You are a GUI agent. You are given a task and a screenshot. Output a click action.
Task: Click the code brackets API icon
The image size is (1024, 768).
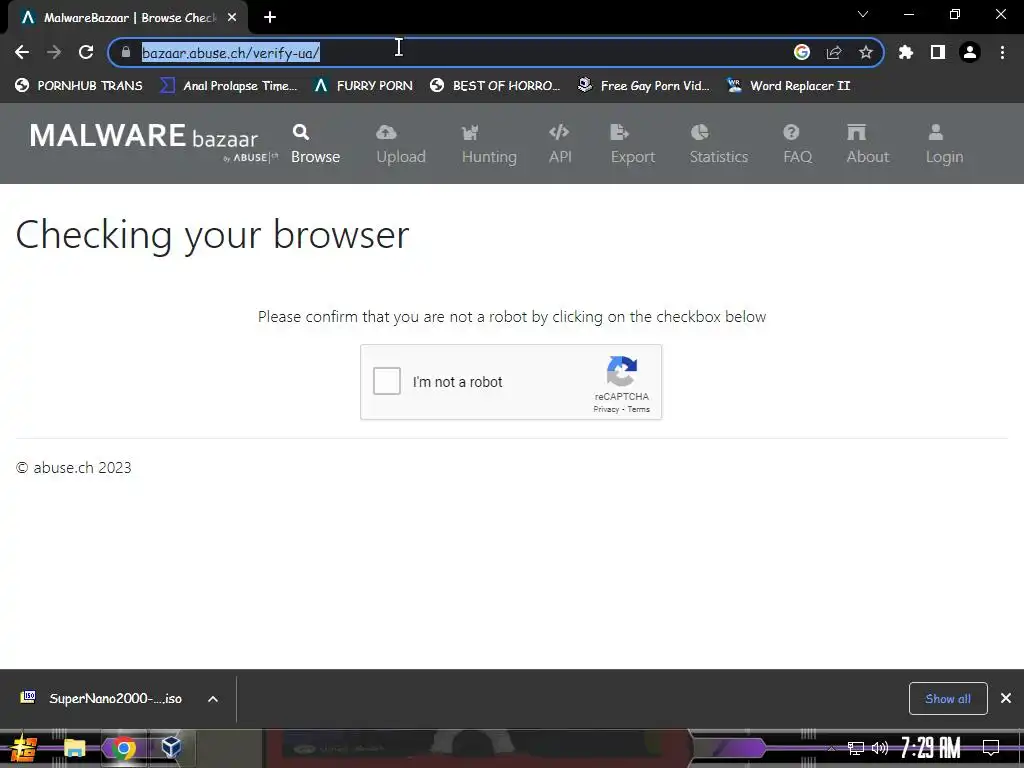point(559,132)
